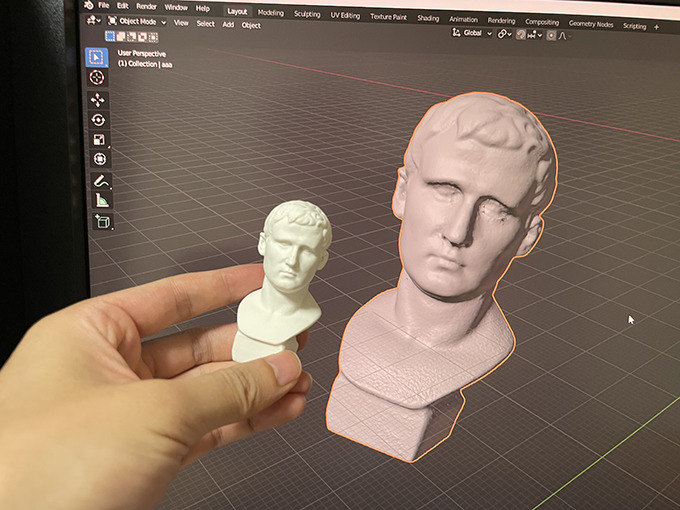Toggle the snapping magnet button
Image resolution: width=680 pixels, height=510 pixels.
(x=521, y=35)
